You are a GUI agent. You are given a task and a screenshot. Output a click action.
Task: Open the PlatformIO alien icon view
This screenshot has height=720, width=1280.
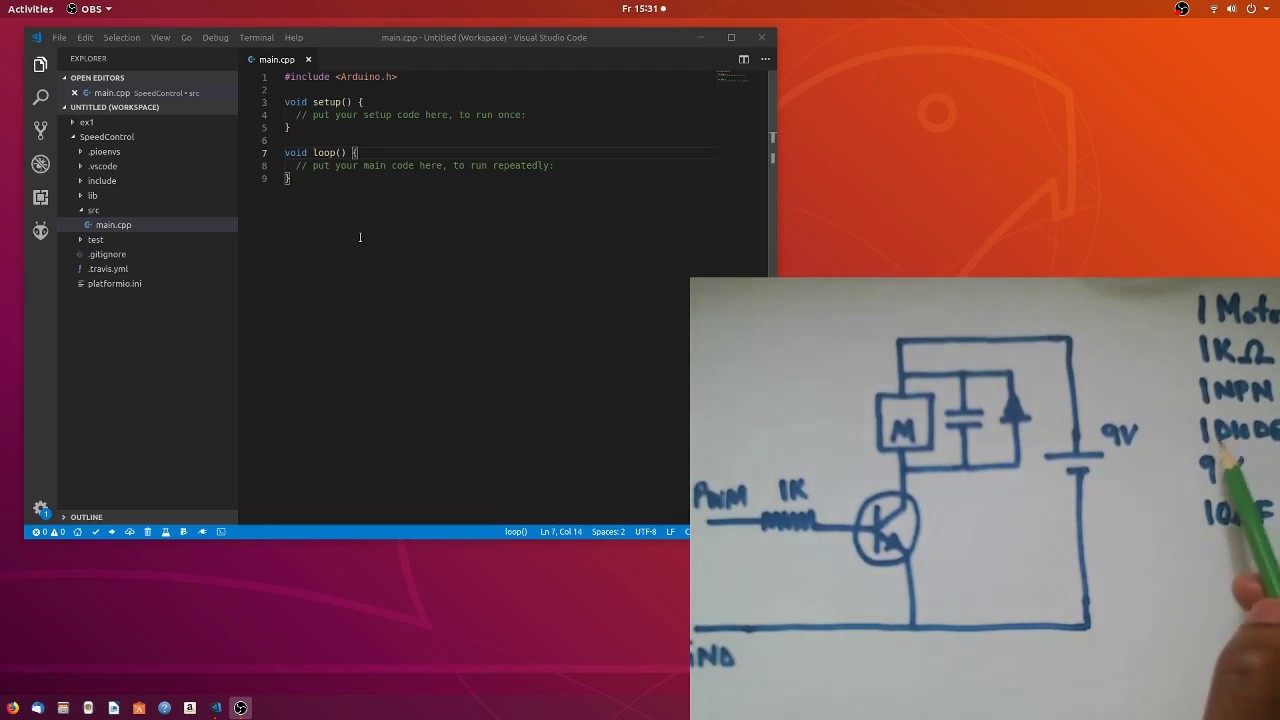[40, 231]
